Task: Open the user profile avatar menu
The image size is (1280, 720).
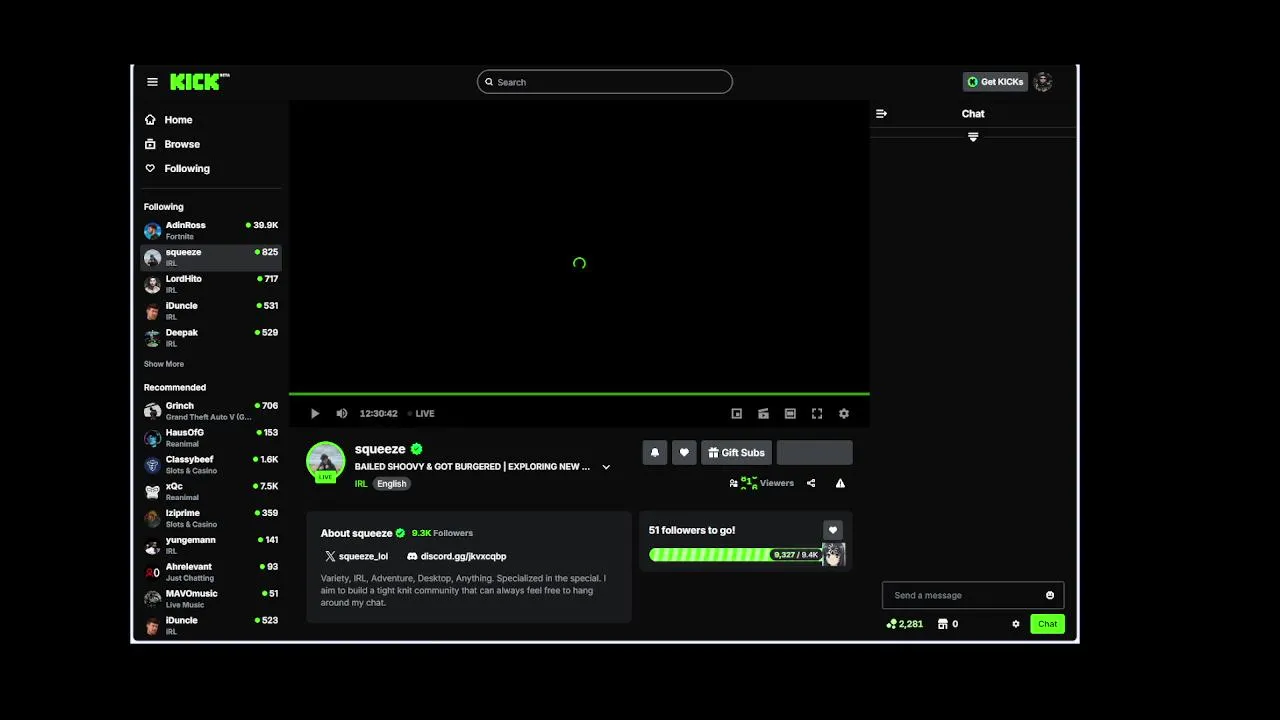Action: [1043, 82]
